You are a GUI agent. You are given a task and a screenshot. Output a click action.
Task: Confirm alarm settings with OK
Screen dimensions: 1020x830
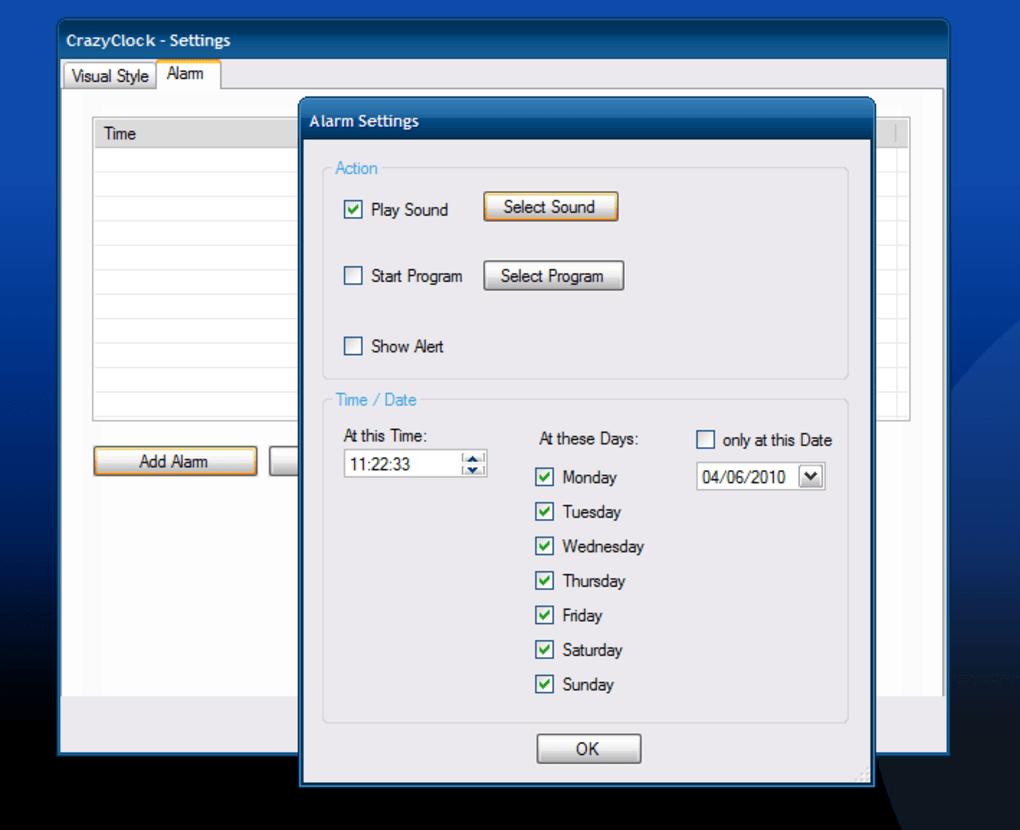coord(588,749)
